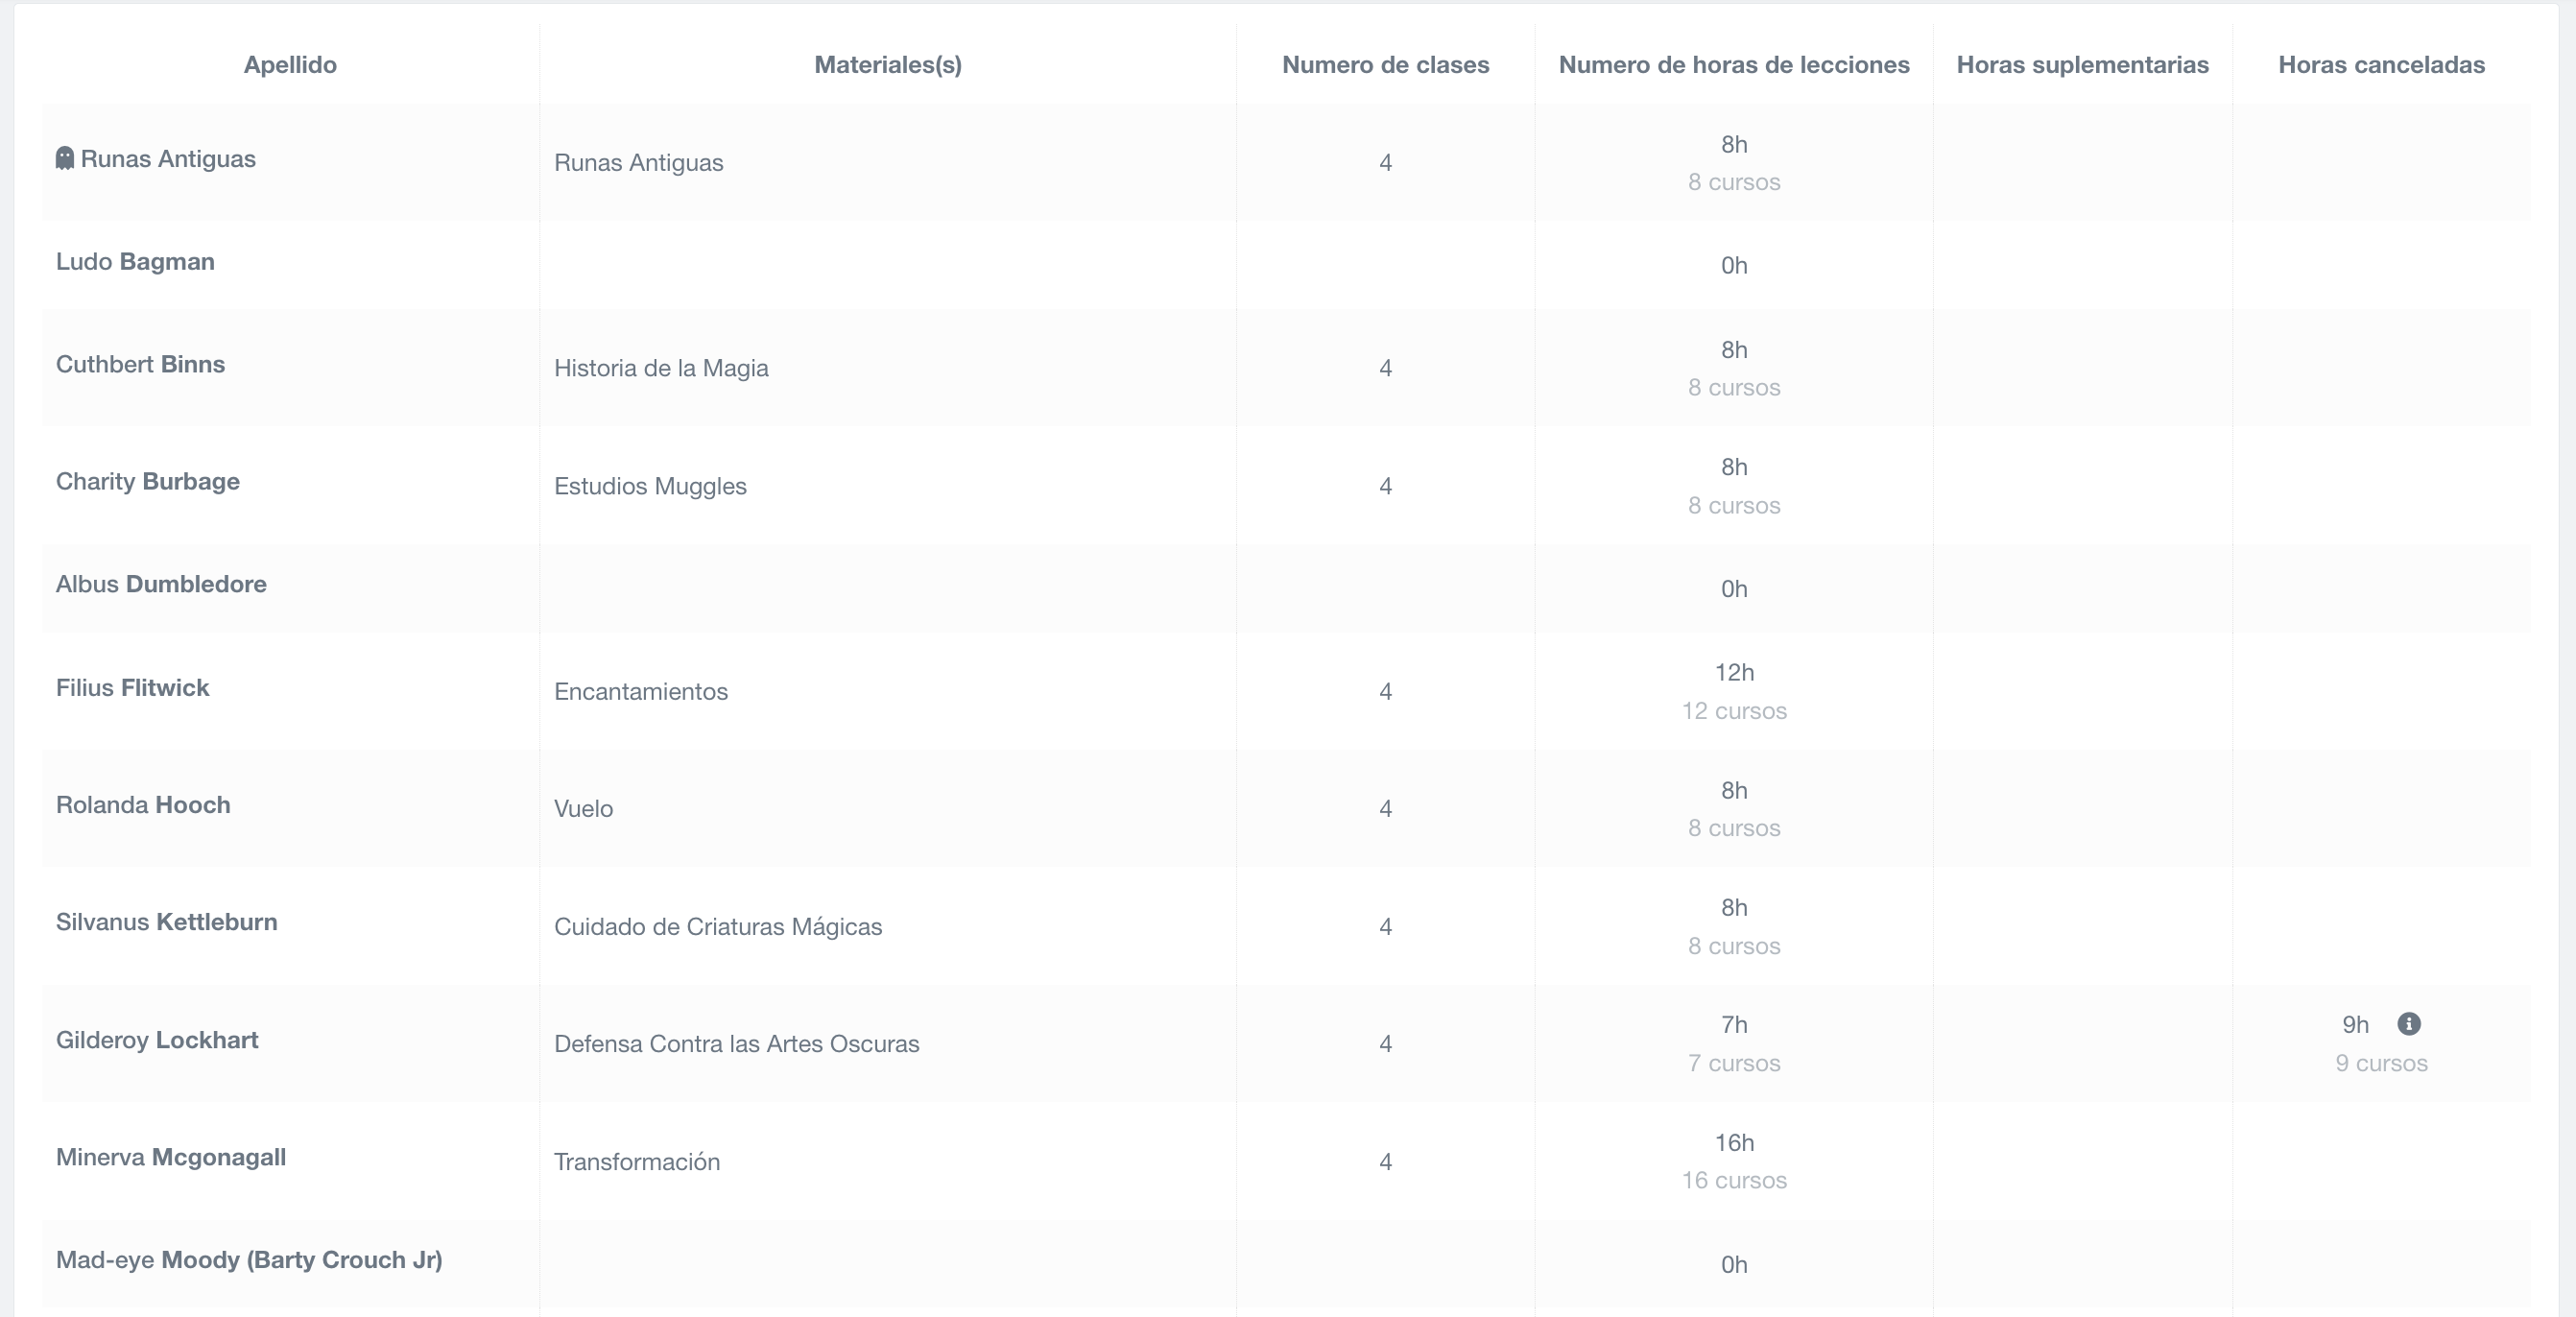Open Mad-eye Moody (Barty Crouch Jr) row
This screenshot has height=1317, width=2576.
(x=249, y=1260)
